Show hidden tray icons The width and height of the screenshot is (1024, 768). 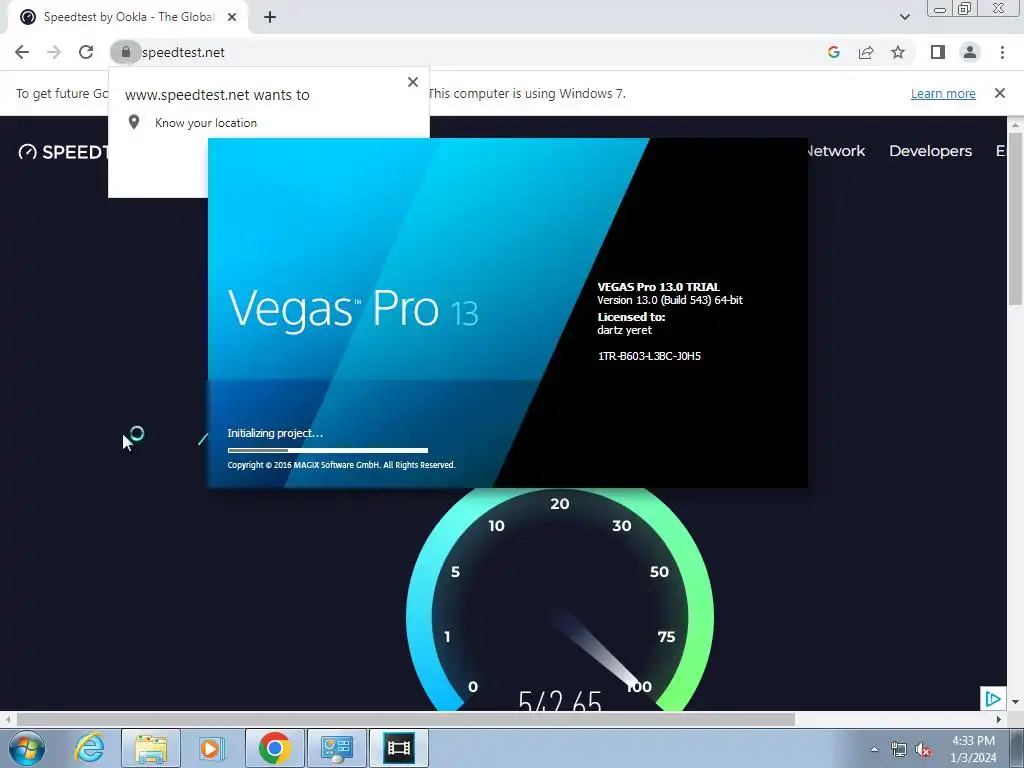pyautogui.click(x=874, y=749)
